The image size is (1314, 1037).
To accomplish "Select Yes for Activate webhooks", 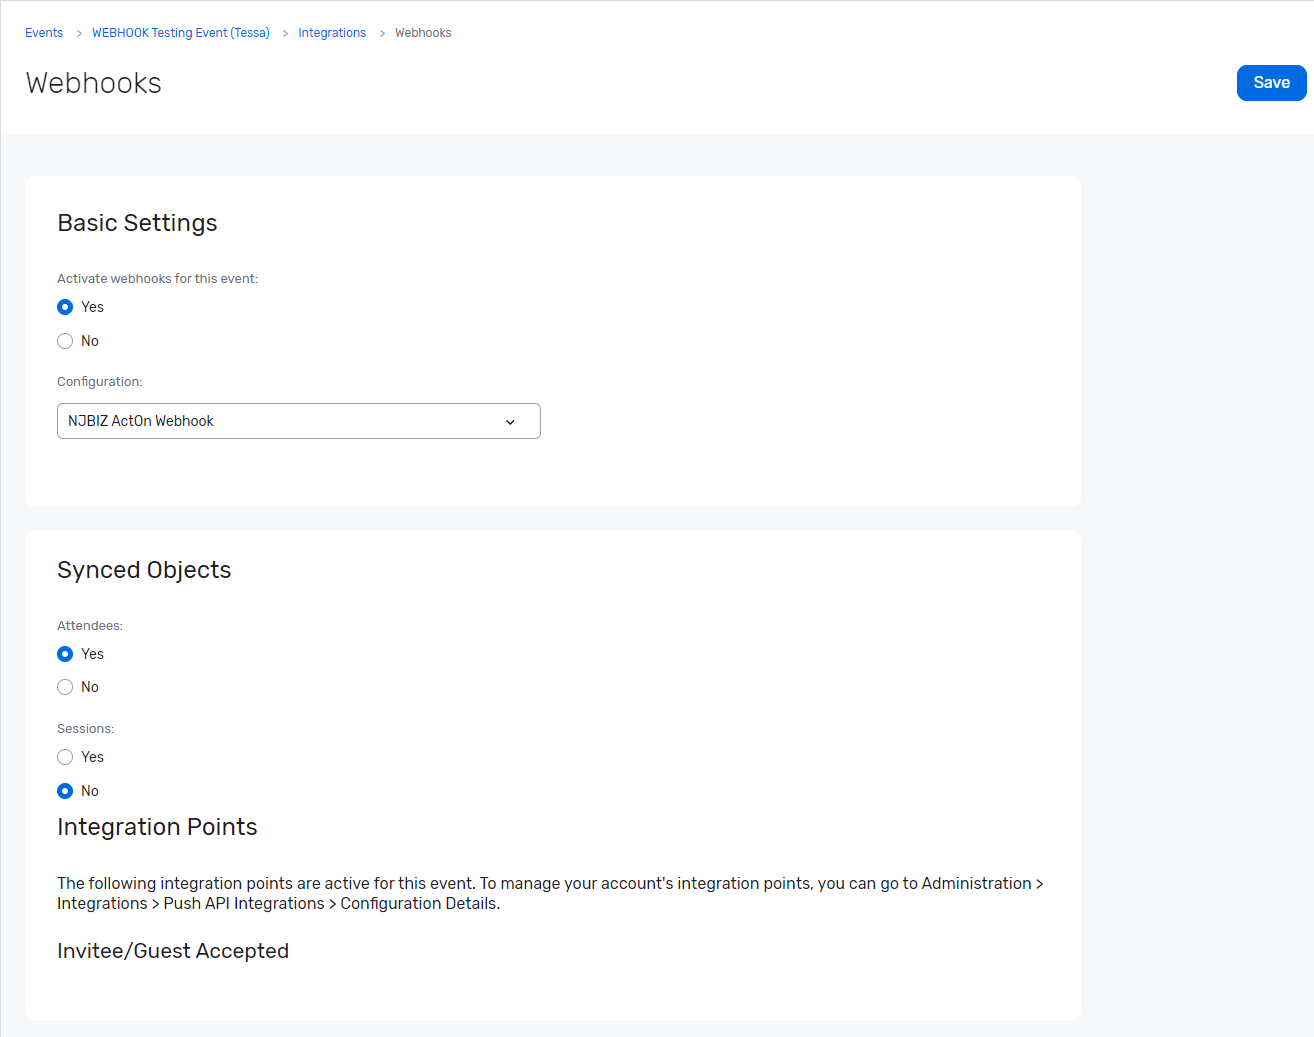I will click(x=65, y=307).
